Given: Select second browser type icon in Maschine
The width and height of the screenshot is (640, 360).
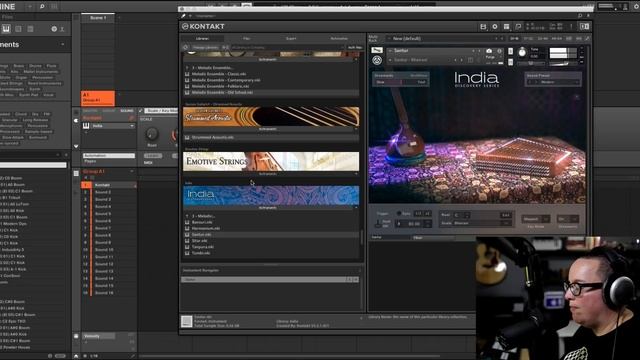Looking at the screenshot, I should [18, 29].
